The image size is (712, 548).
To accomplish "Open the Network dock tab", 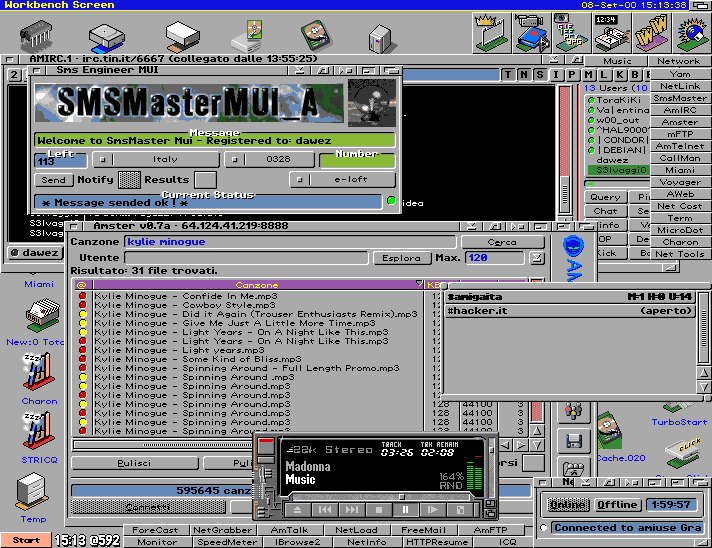I will (x=678, y=61).
